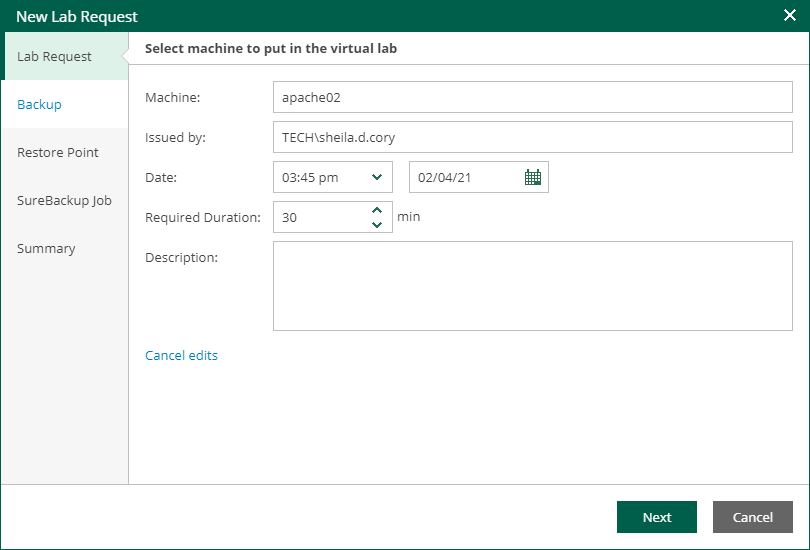Open the calendar date picker icon
Screen dimensions: 810x550
coord(533,177)
